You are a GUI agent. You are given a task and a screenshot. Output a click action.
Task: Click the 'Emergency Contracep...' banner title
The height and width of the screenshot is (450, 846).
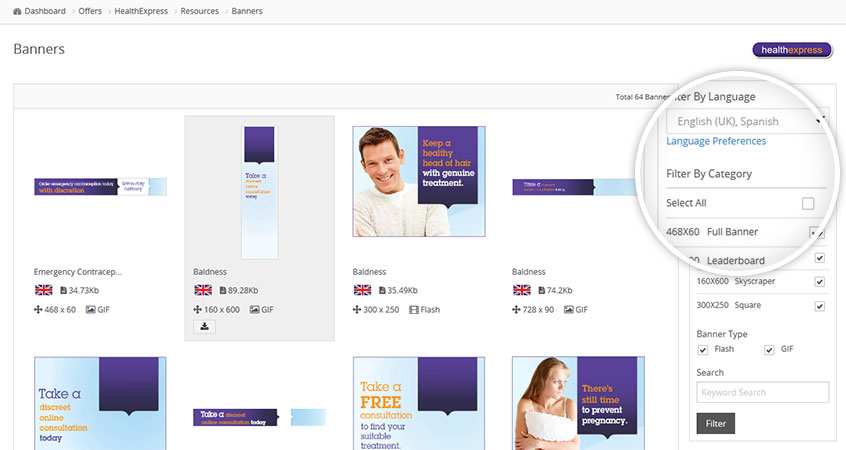tap(78, 272)
